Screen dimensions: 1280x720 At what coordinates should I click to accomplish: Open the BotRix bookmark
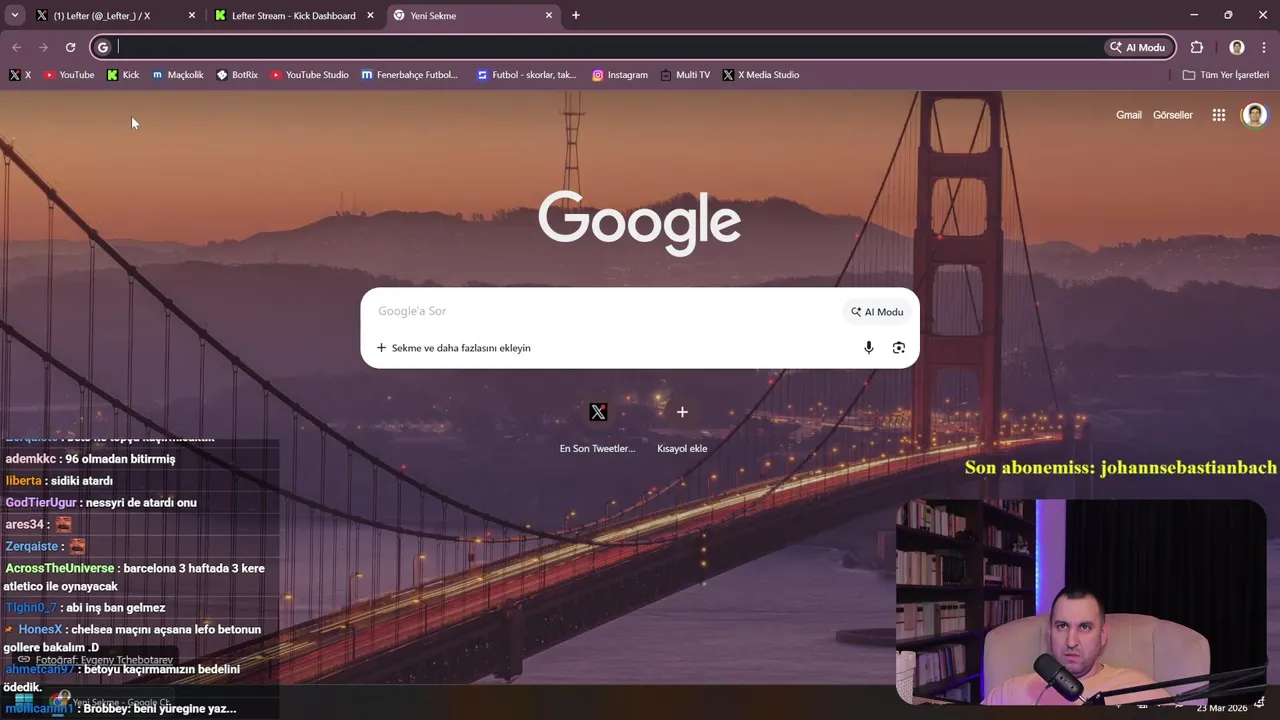(x=237, y=75)
